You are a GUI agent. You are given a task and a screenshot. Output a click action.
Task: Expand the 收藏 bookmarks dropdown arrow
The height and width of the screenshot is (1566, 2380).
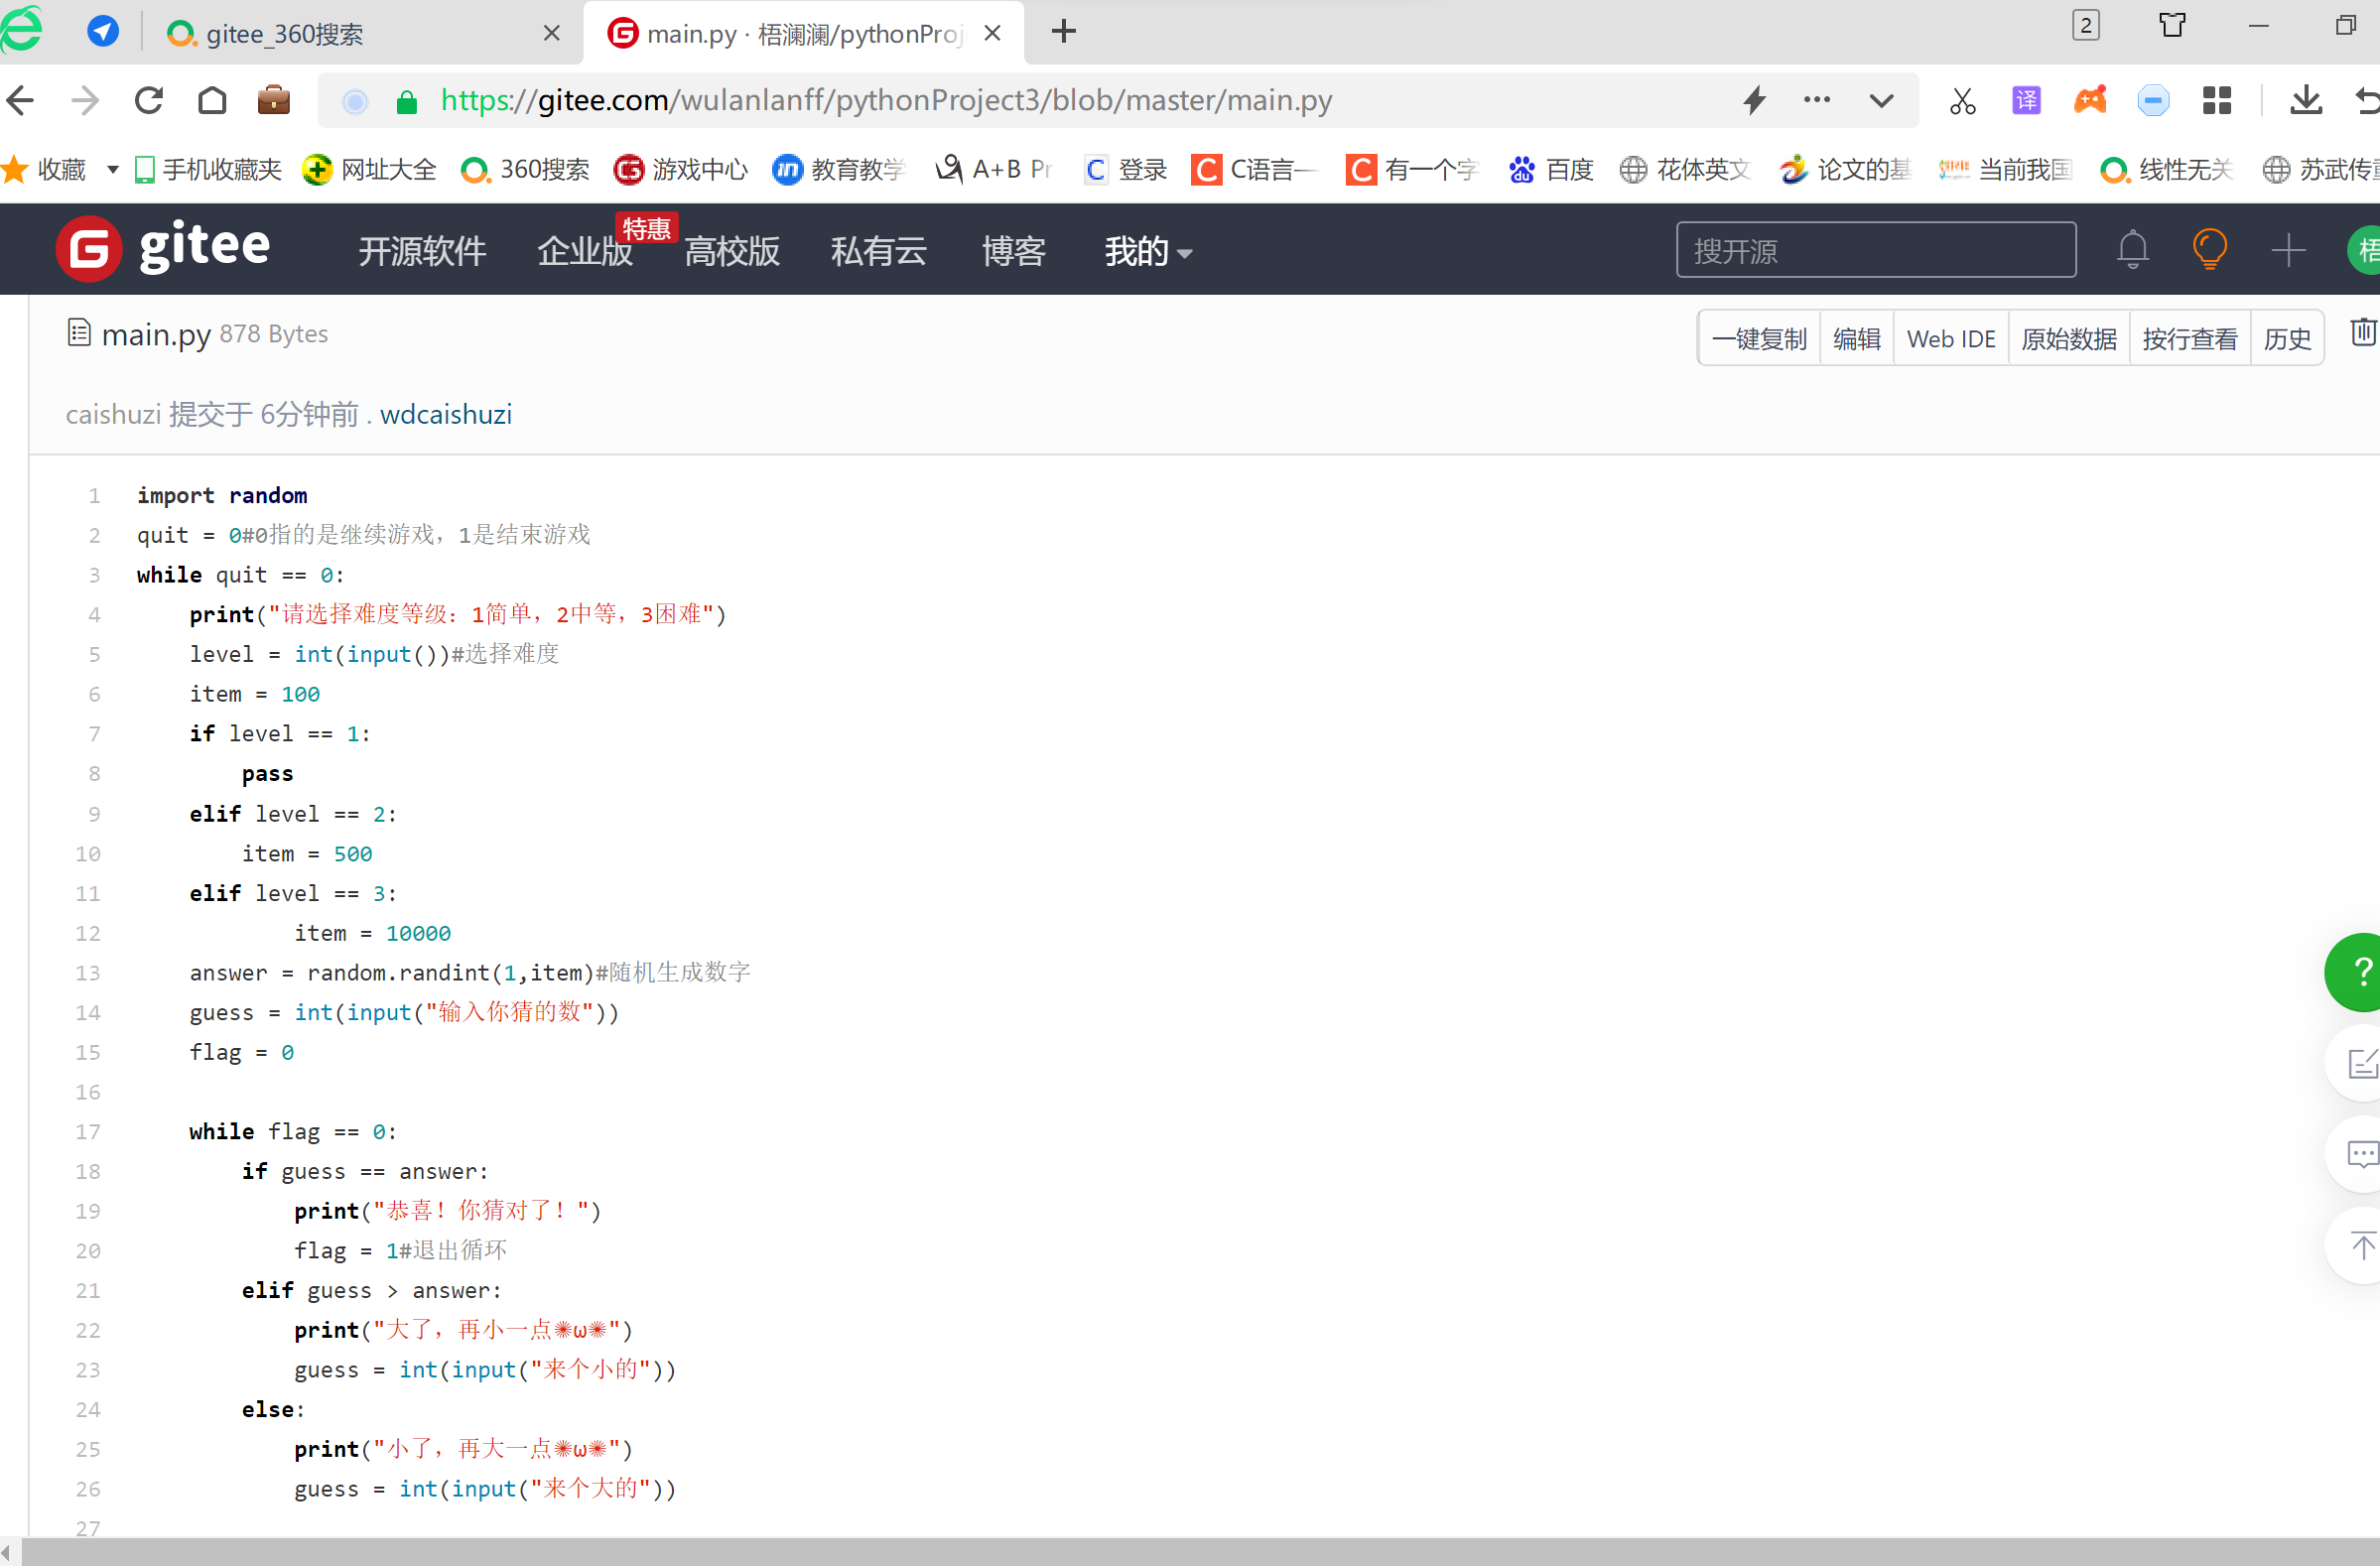click(x=112, y=170)
